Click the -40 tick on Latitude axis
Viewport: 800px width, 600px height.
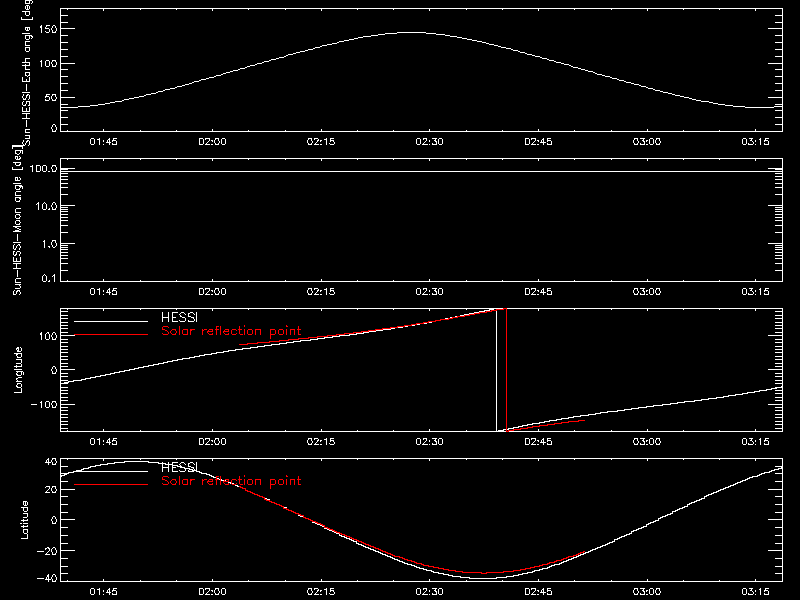[x=47, y=579]
